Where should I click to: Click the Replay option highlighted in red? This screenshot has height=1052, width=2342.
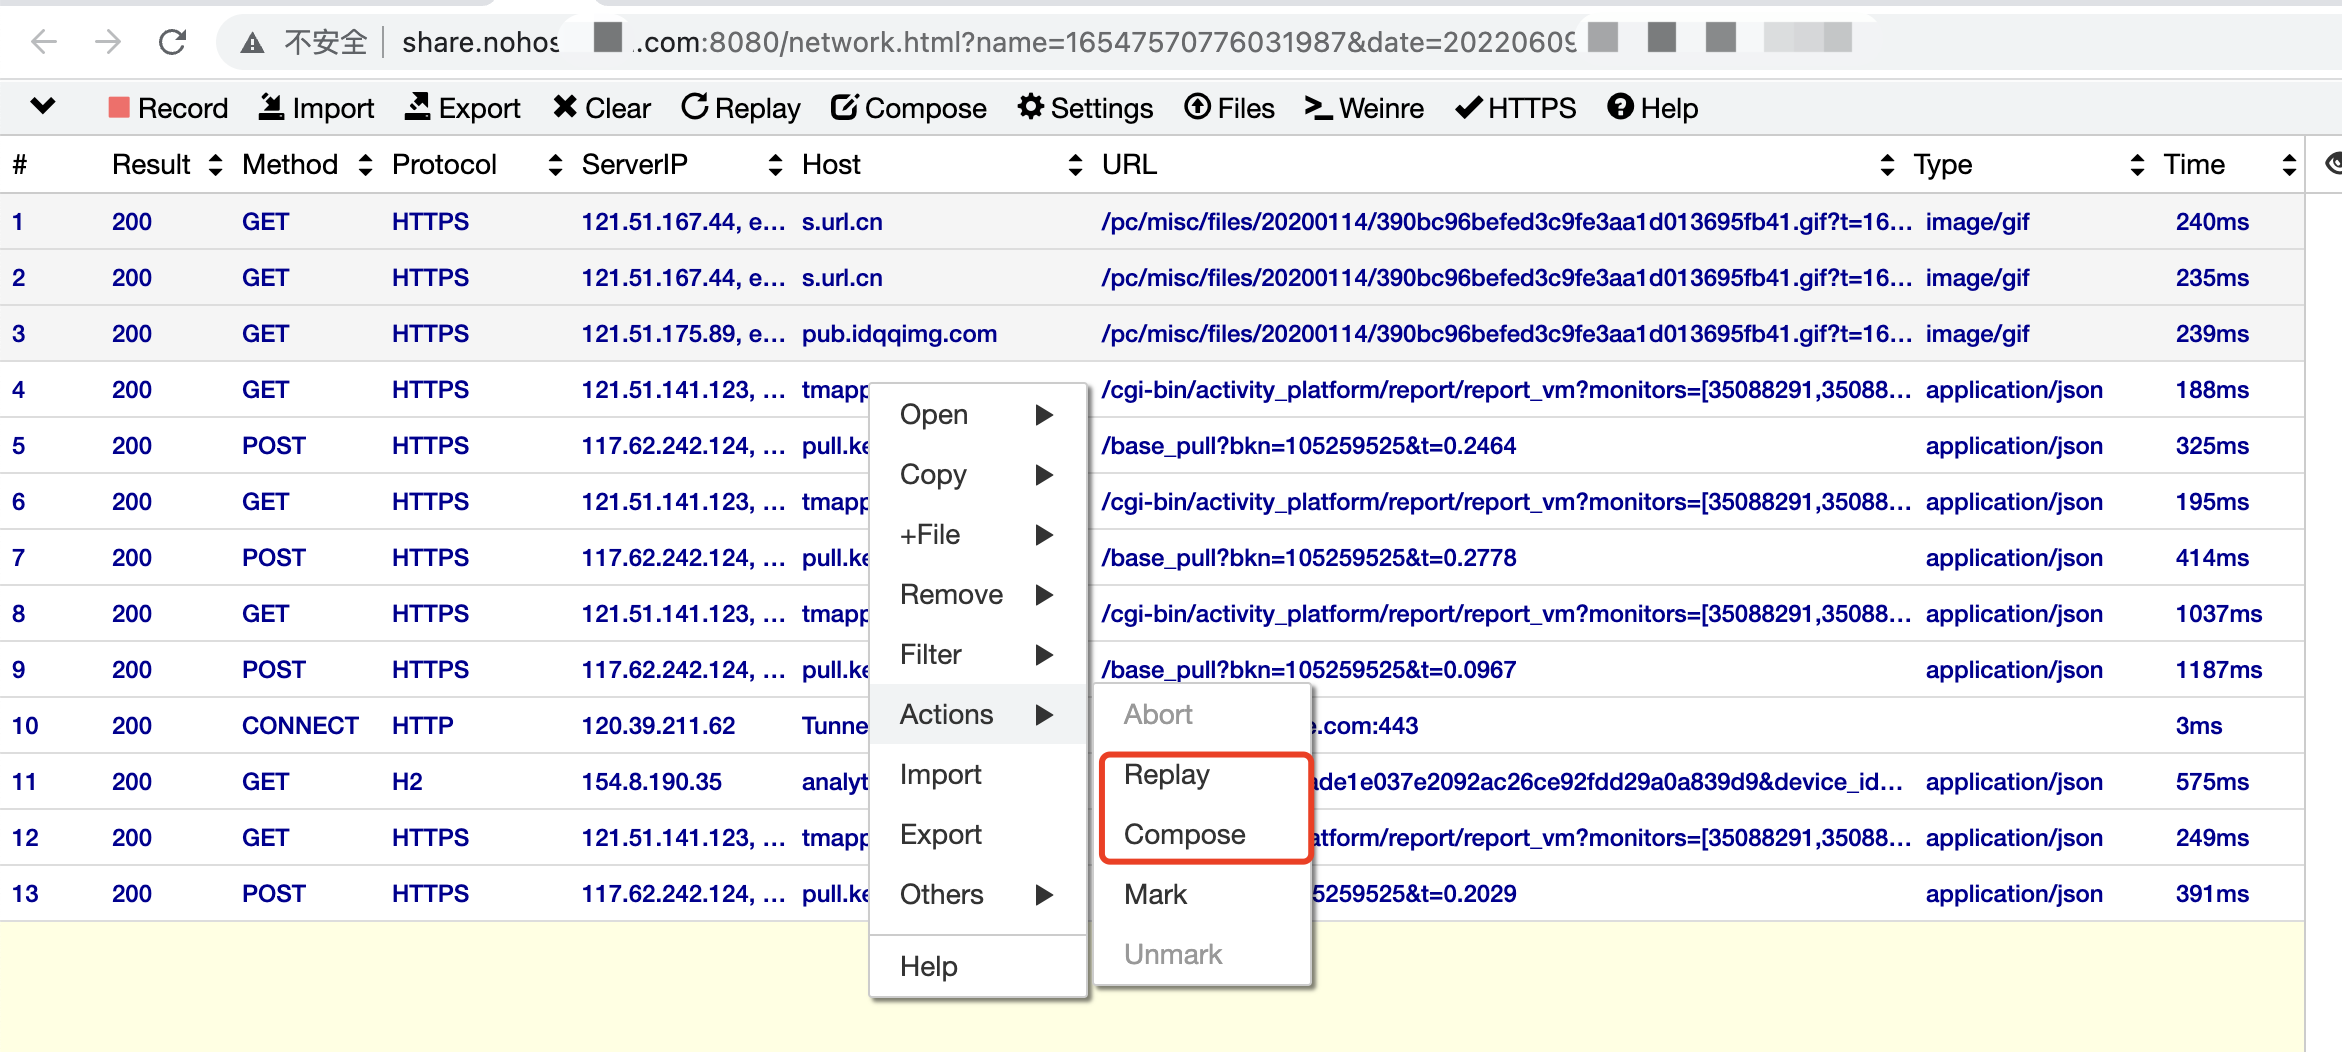tap(1166, 774)
